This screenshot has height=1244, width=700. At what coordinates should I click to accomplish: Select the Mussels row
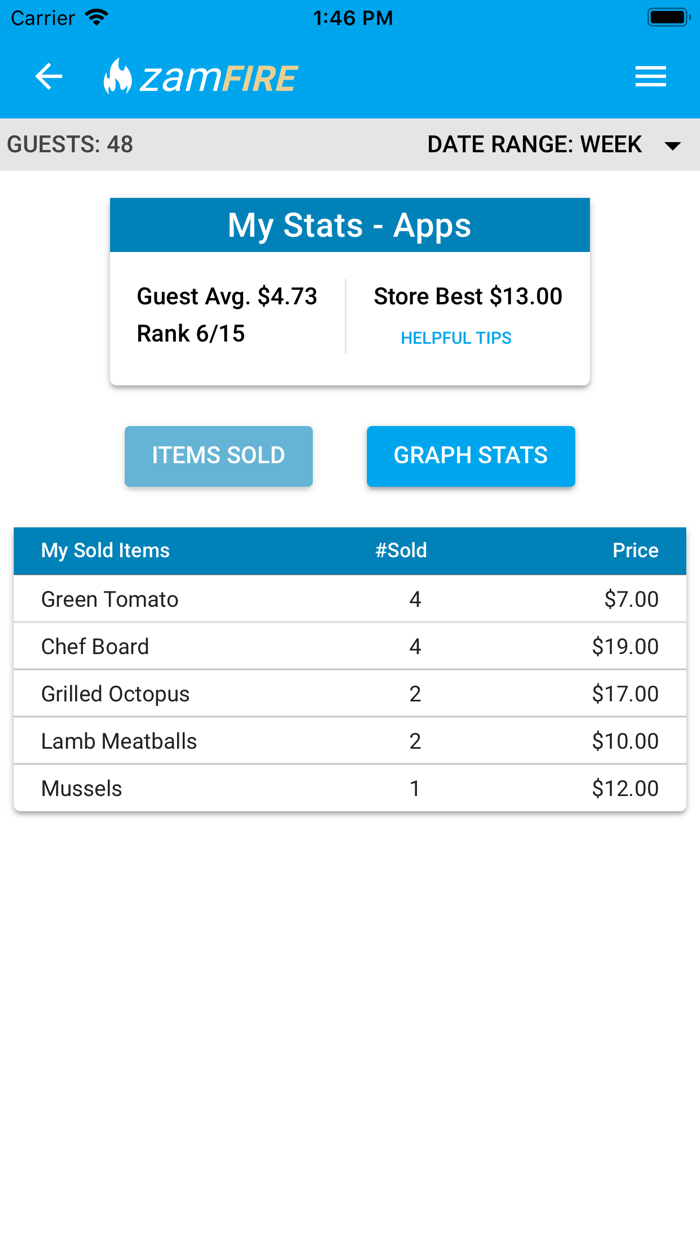point(349,788)
